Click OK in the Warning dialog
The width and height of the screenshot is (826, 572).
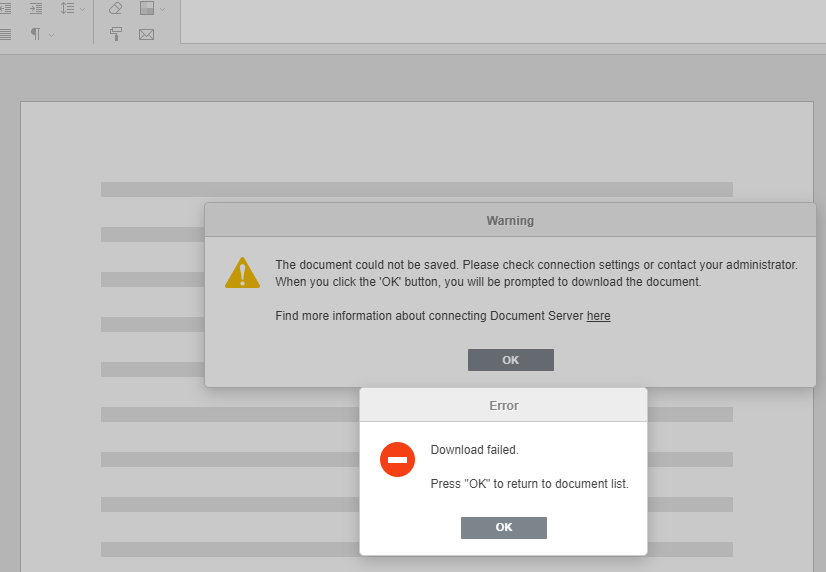pos(510,360)
